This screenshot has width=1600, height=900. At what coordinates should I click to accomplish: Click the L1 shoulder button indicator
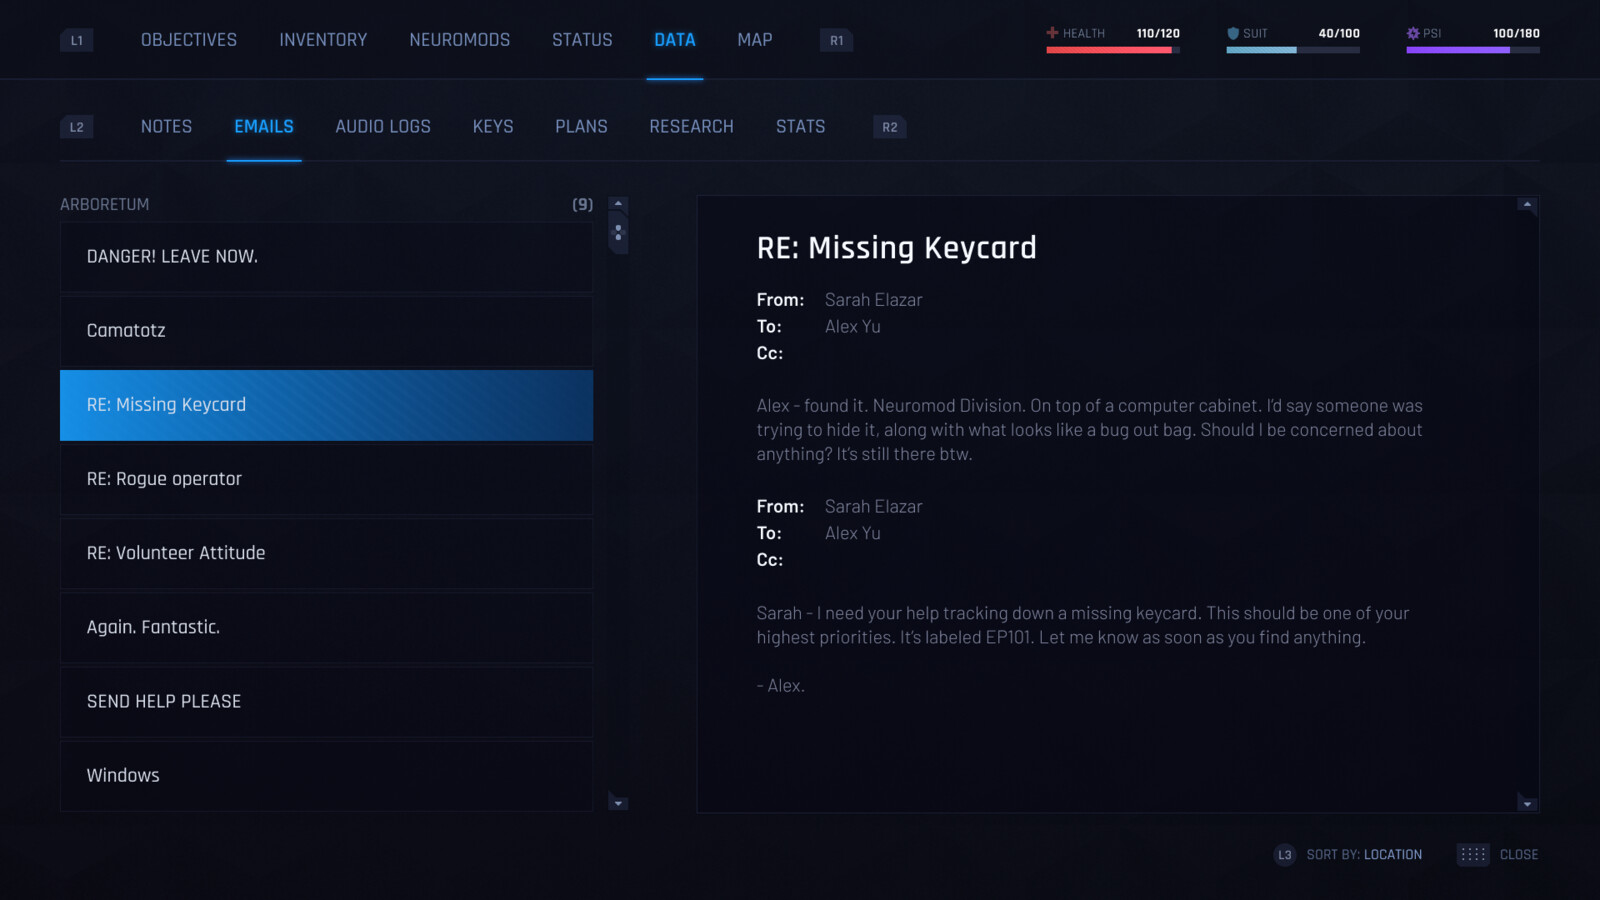coord(76,40)
